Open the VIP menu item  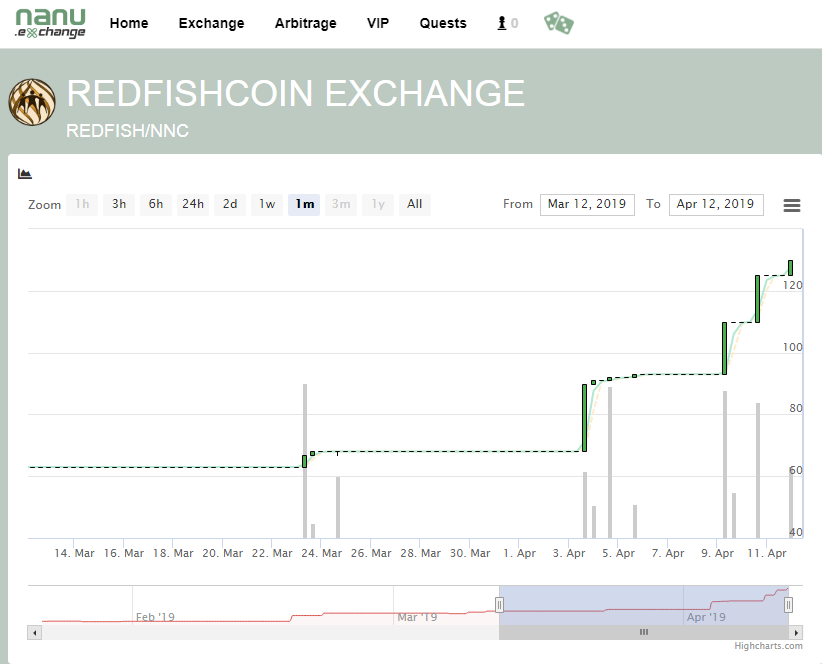[x=378, y=23]
